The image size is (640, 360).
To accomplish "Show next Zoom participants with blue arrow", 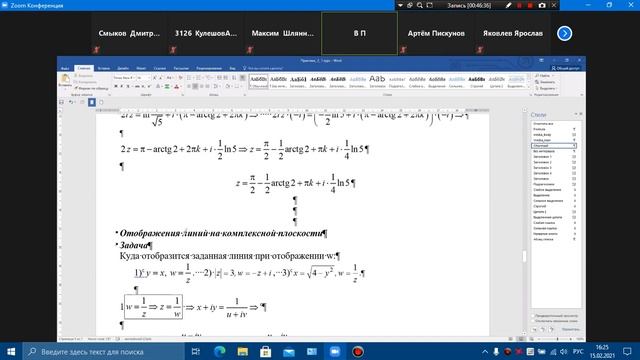I will point(564,33).
